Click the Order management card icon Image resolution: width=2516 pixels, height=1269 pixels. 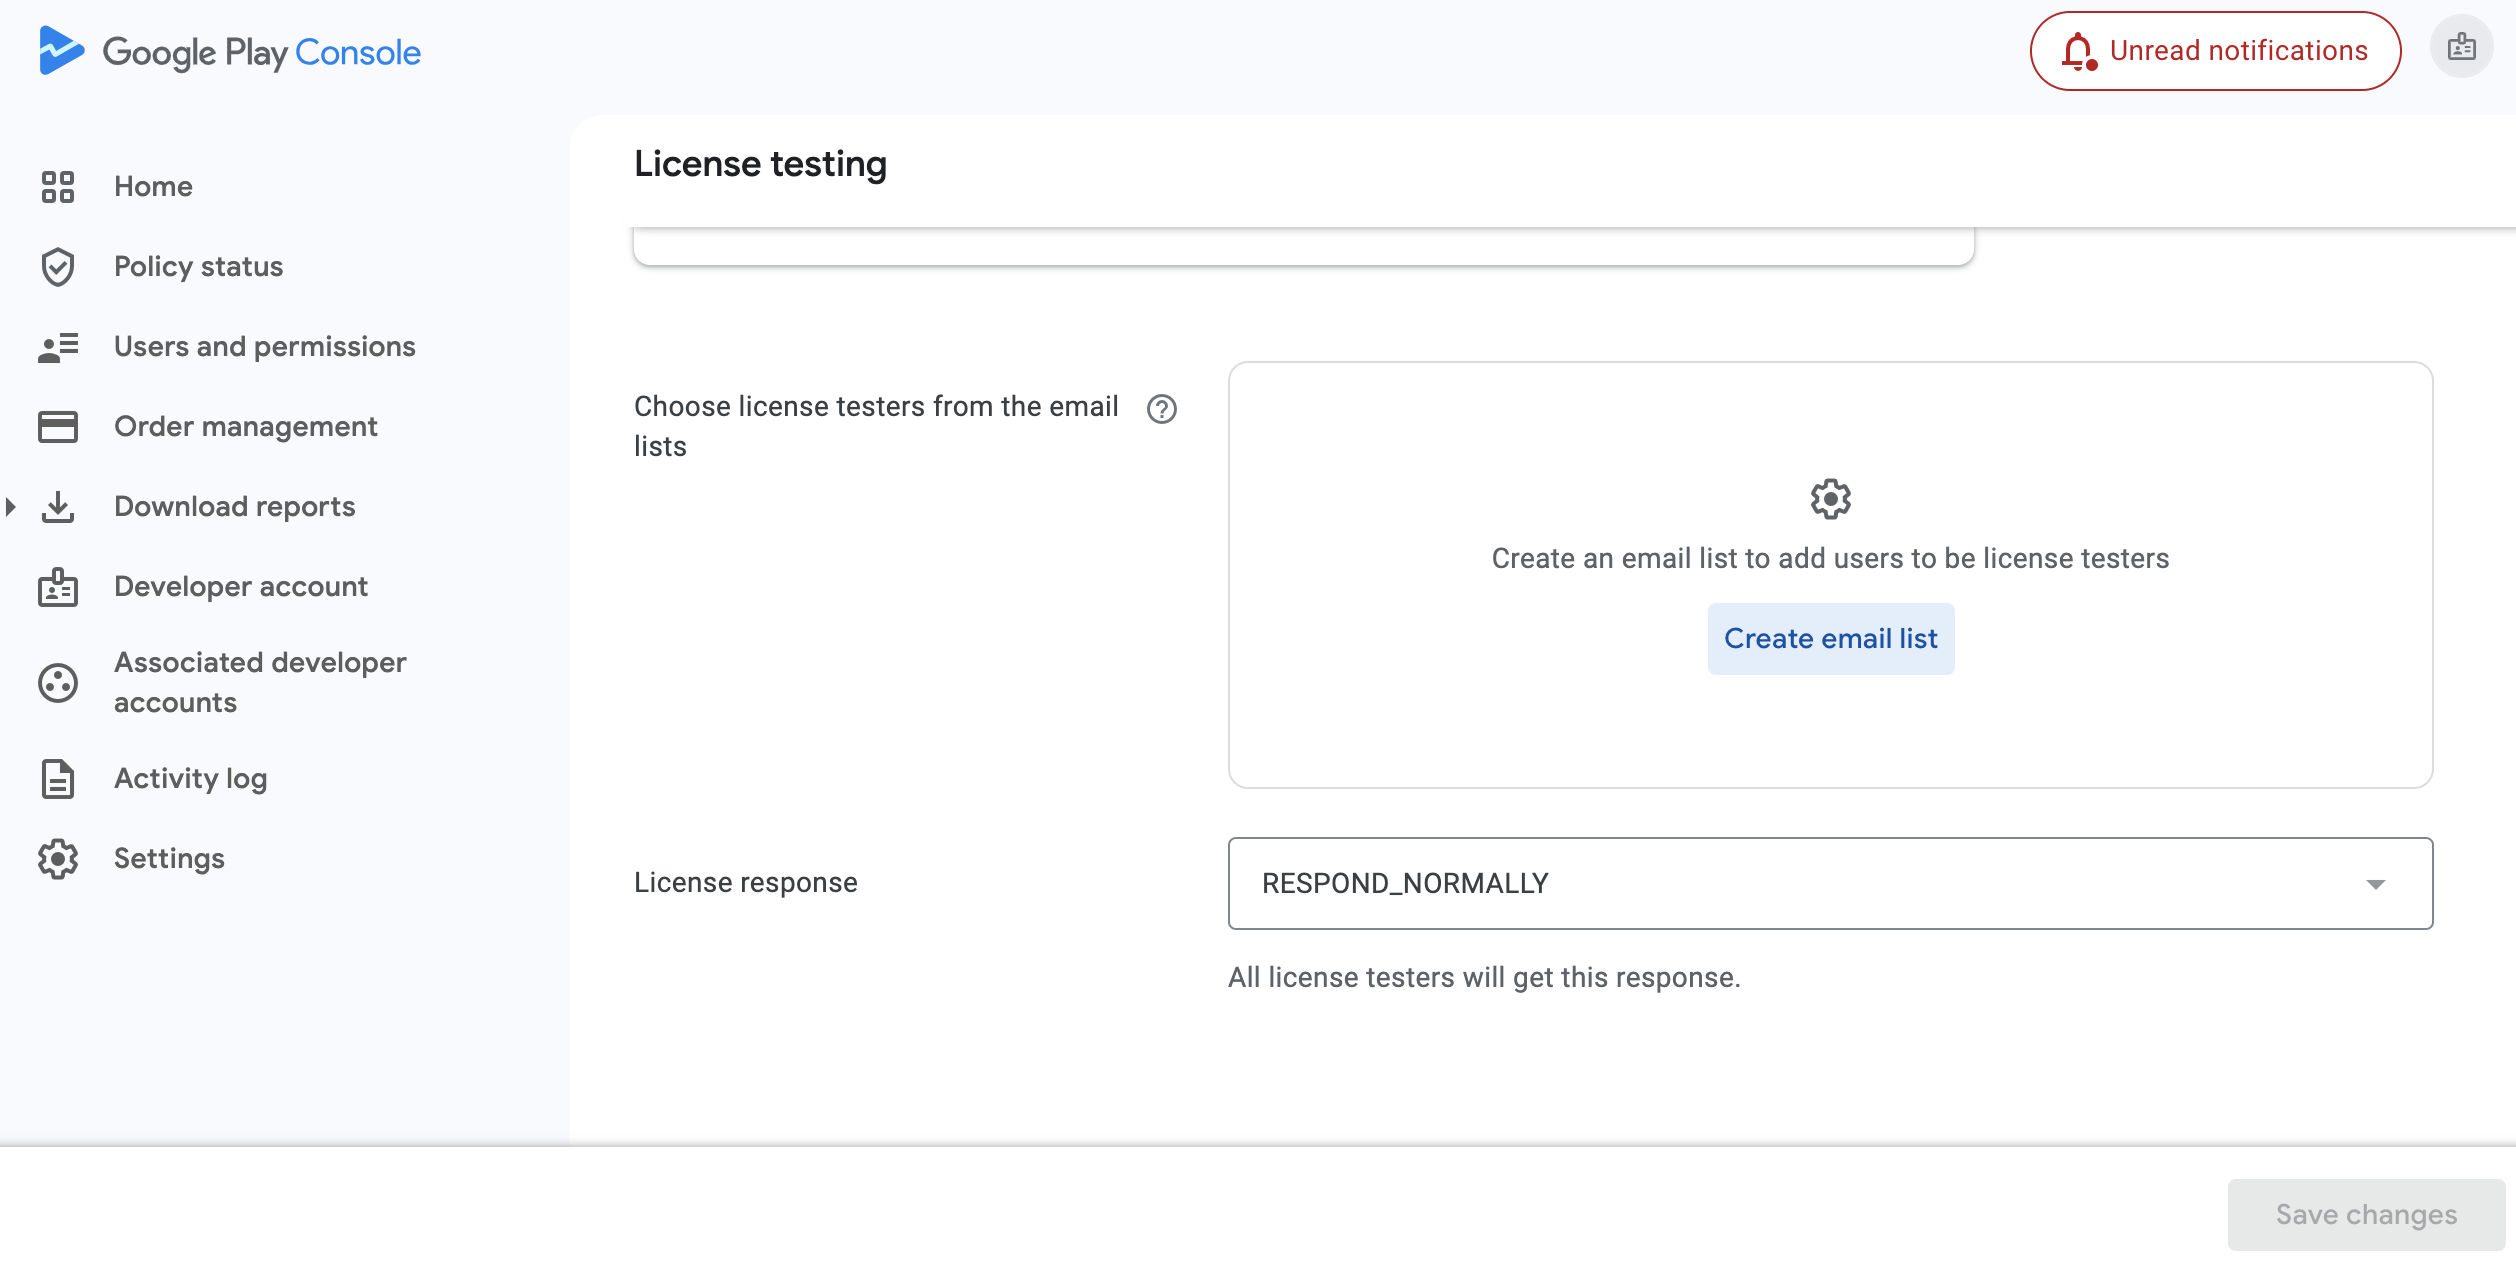tap(58, 426)
